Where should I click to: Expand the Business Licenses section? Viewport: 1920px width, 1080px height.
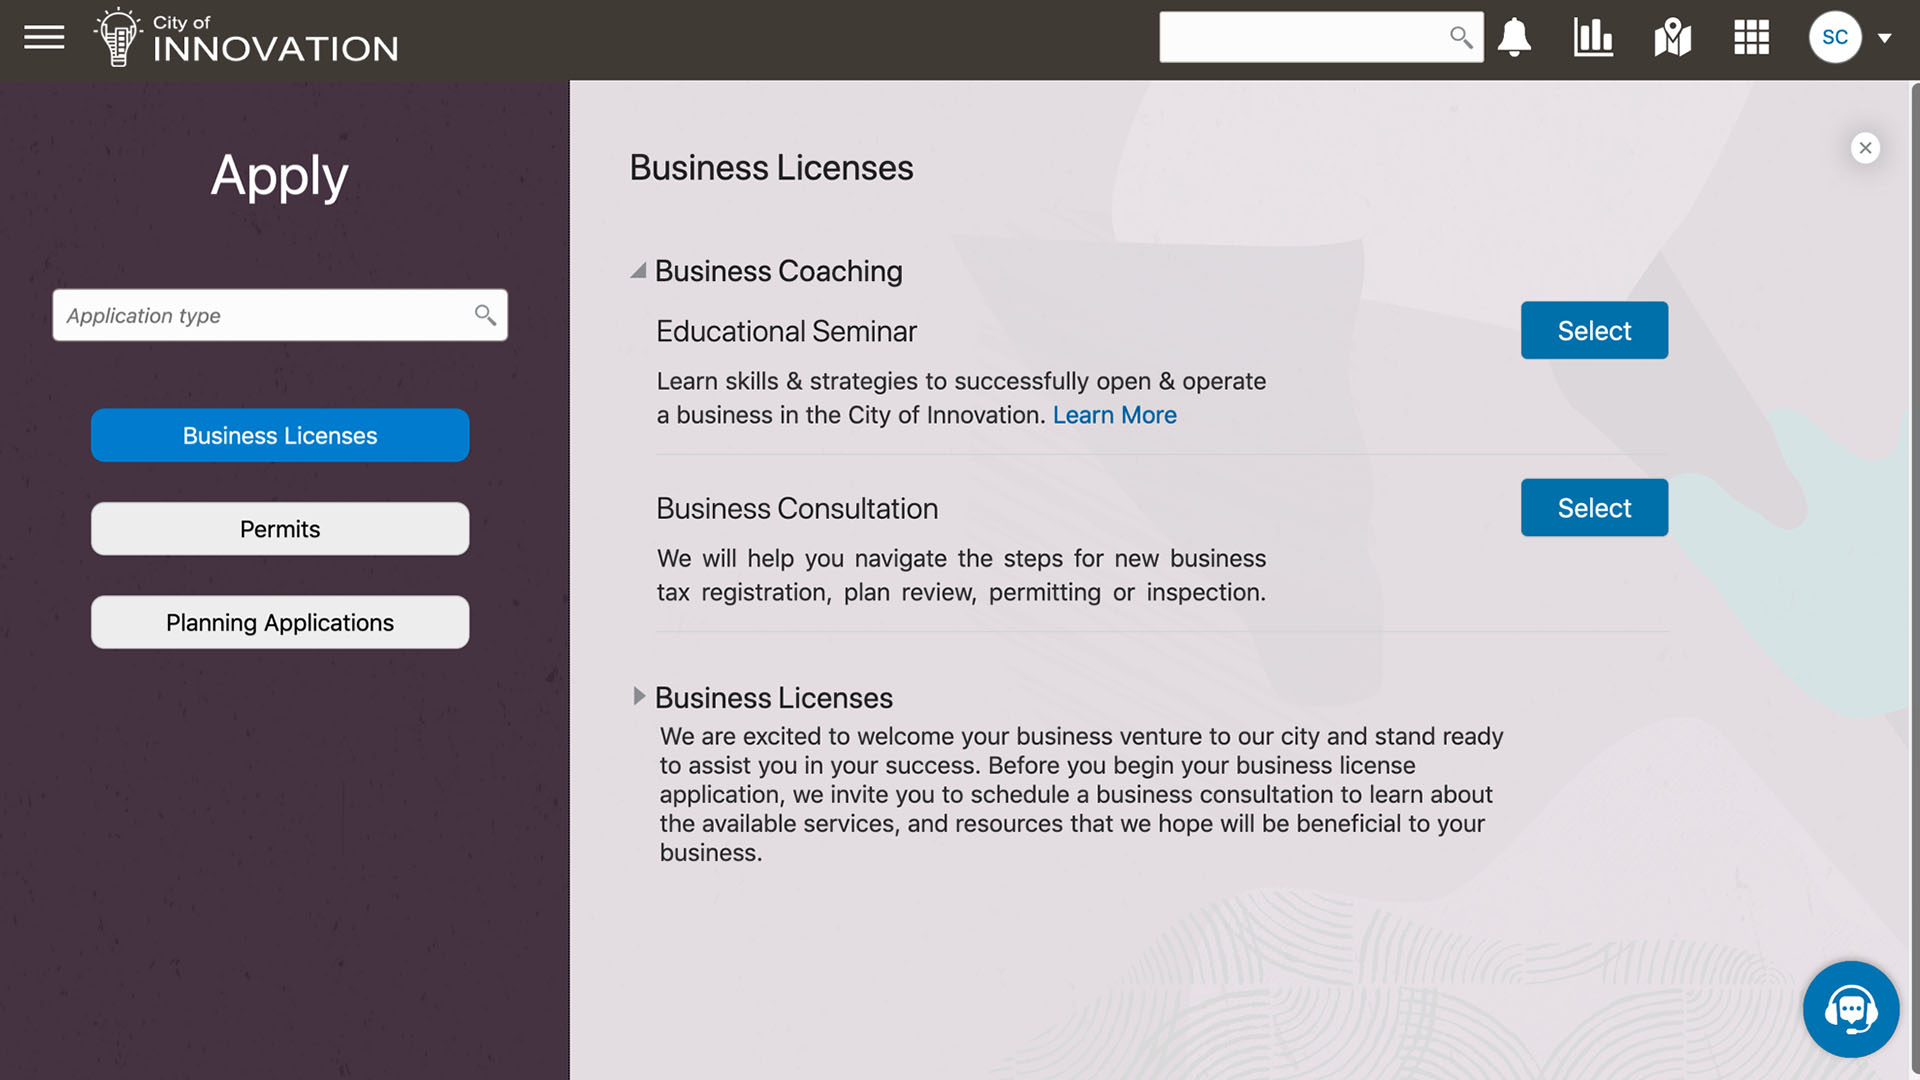[x=640, y=697]
